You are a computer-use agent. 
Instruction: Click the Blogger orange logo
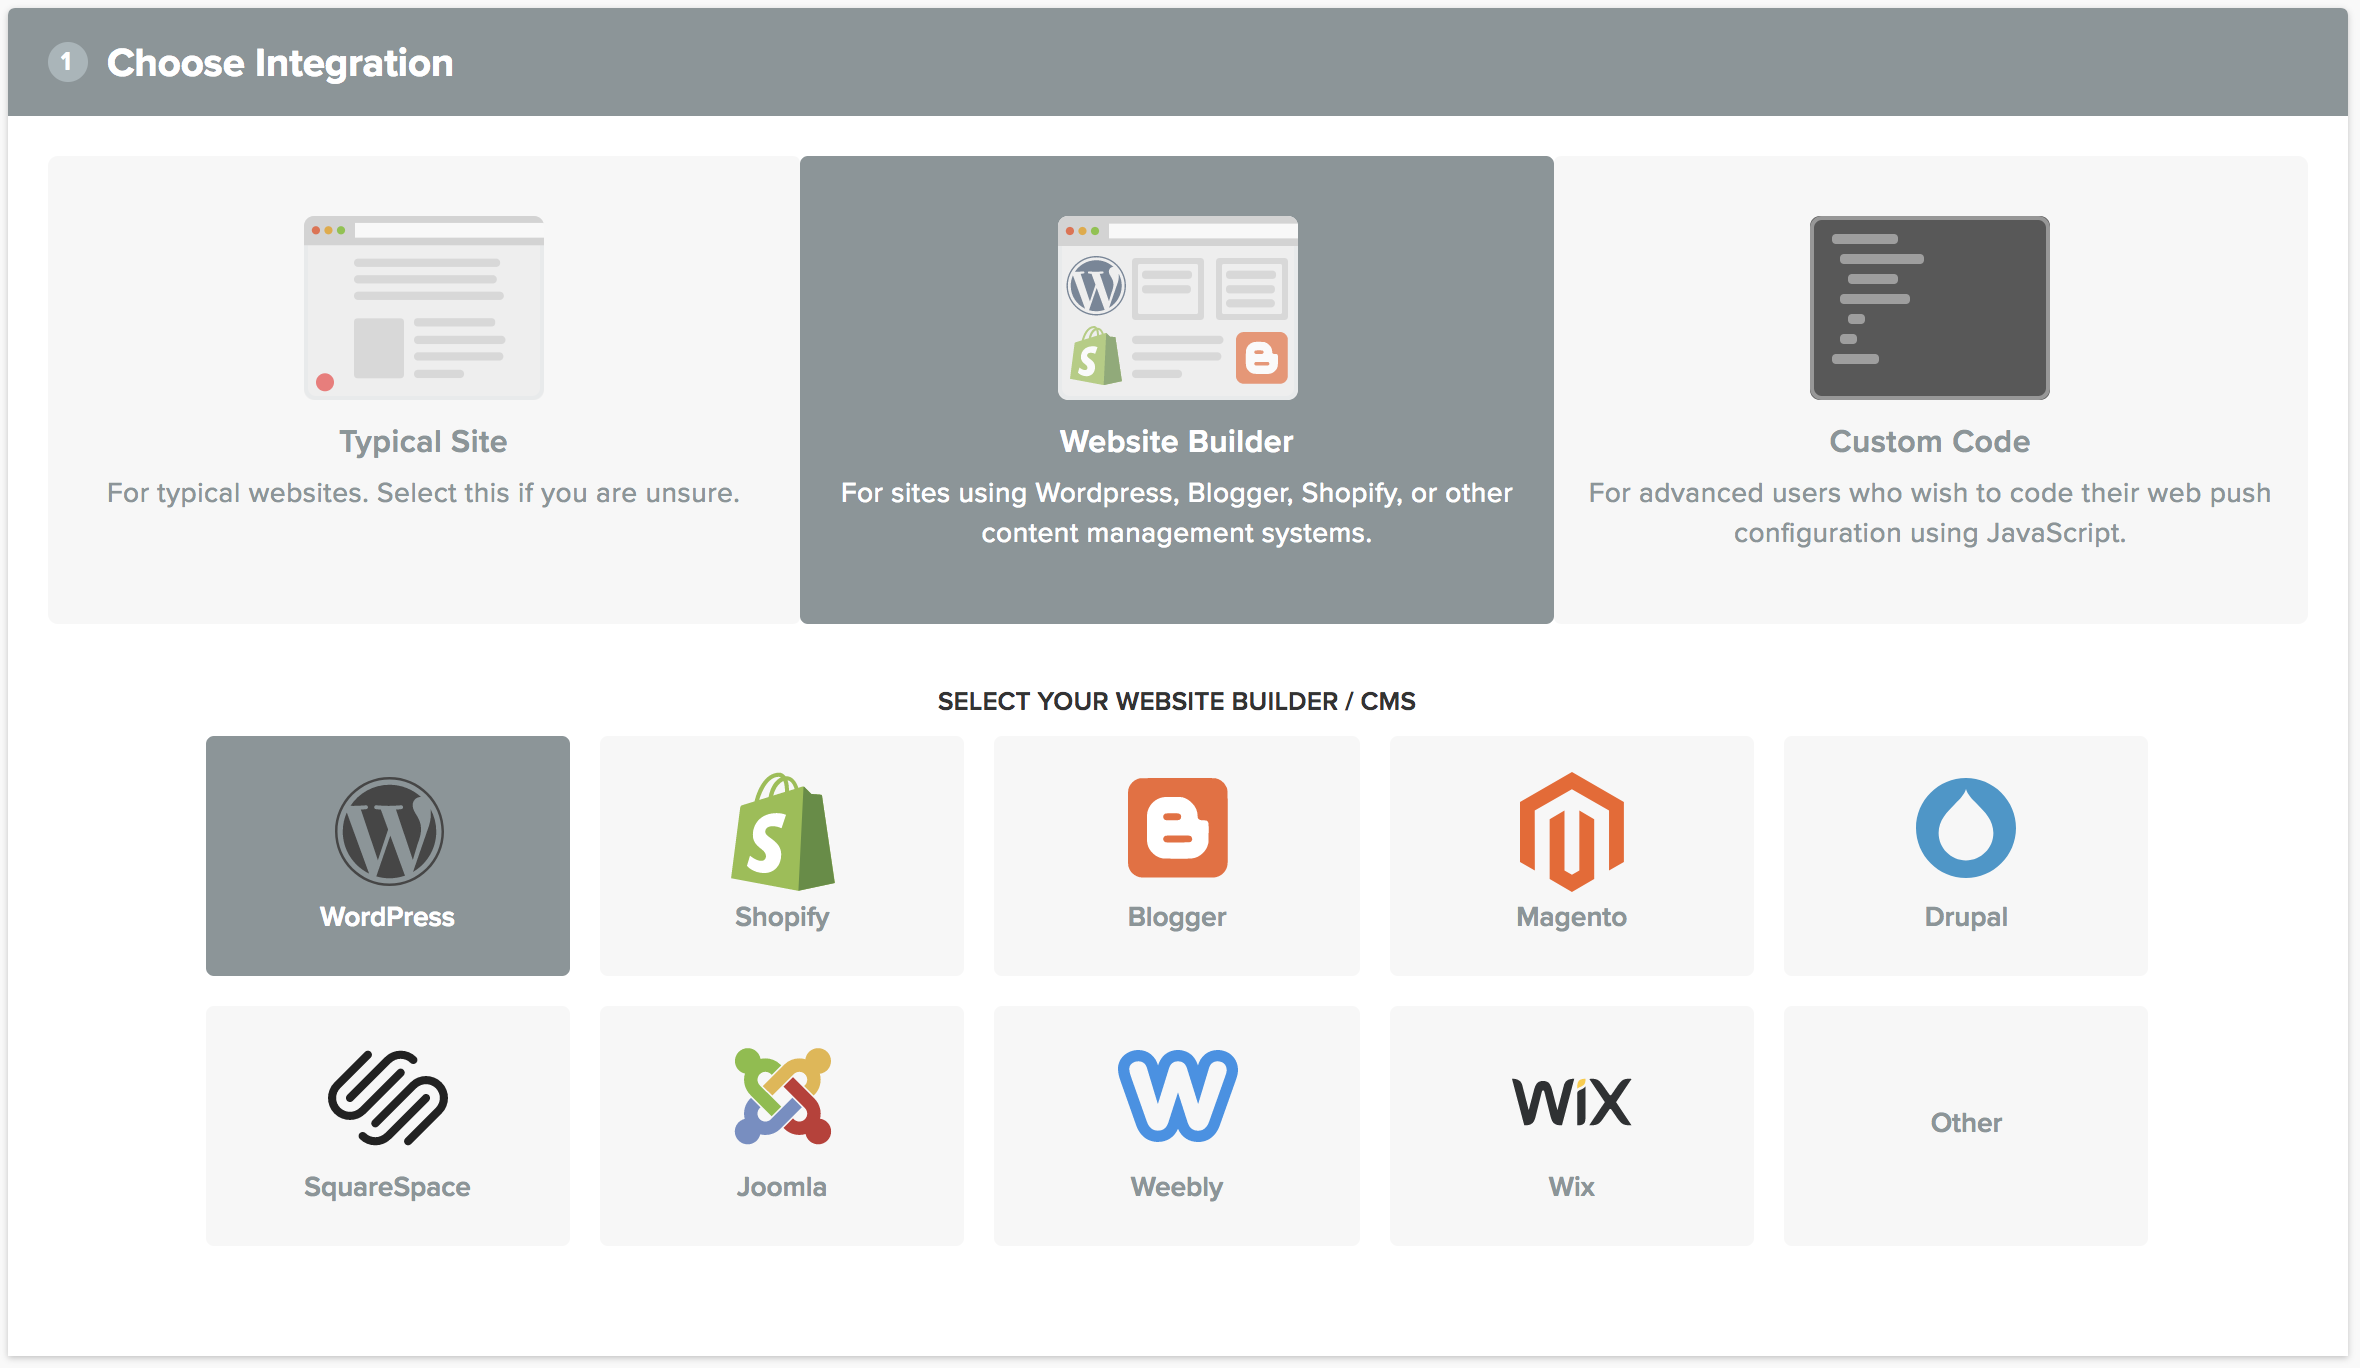[x=1177, y=828]
